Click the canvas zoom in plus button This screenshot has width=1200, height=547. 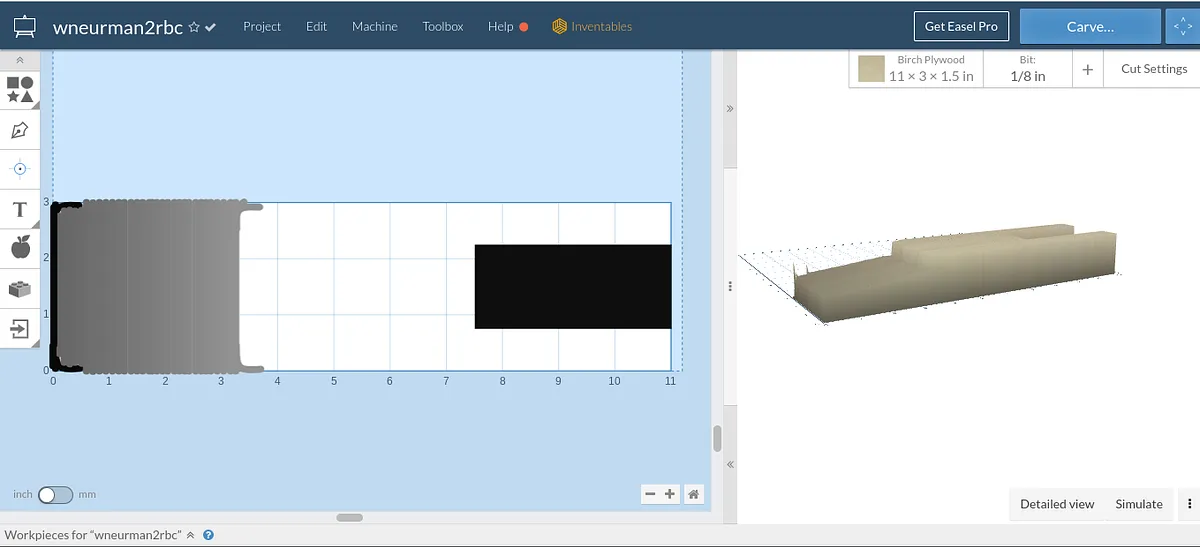click(x=670, y=494)
